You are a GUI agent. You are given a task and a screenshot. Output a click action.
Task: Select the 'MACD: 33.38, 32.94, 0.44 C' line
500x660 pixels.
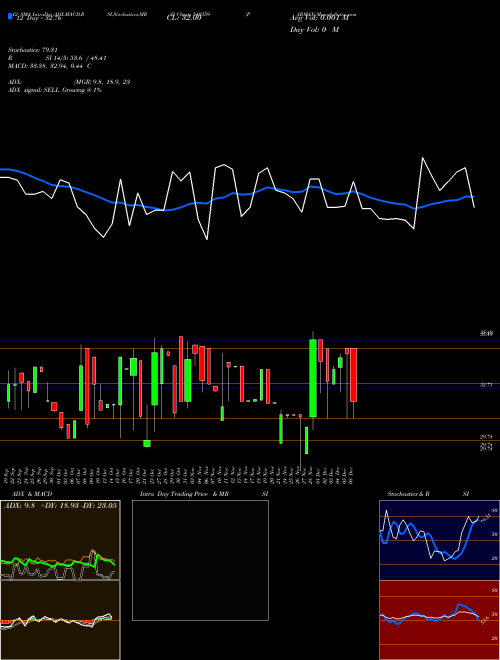49,66
